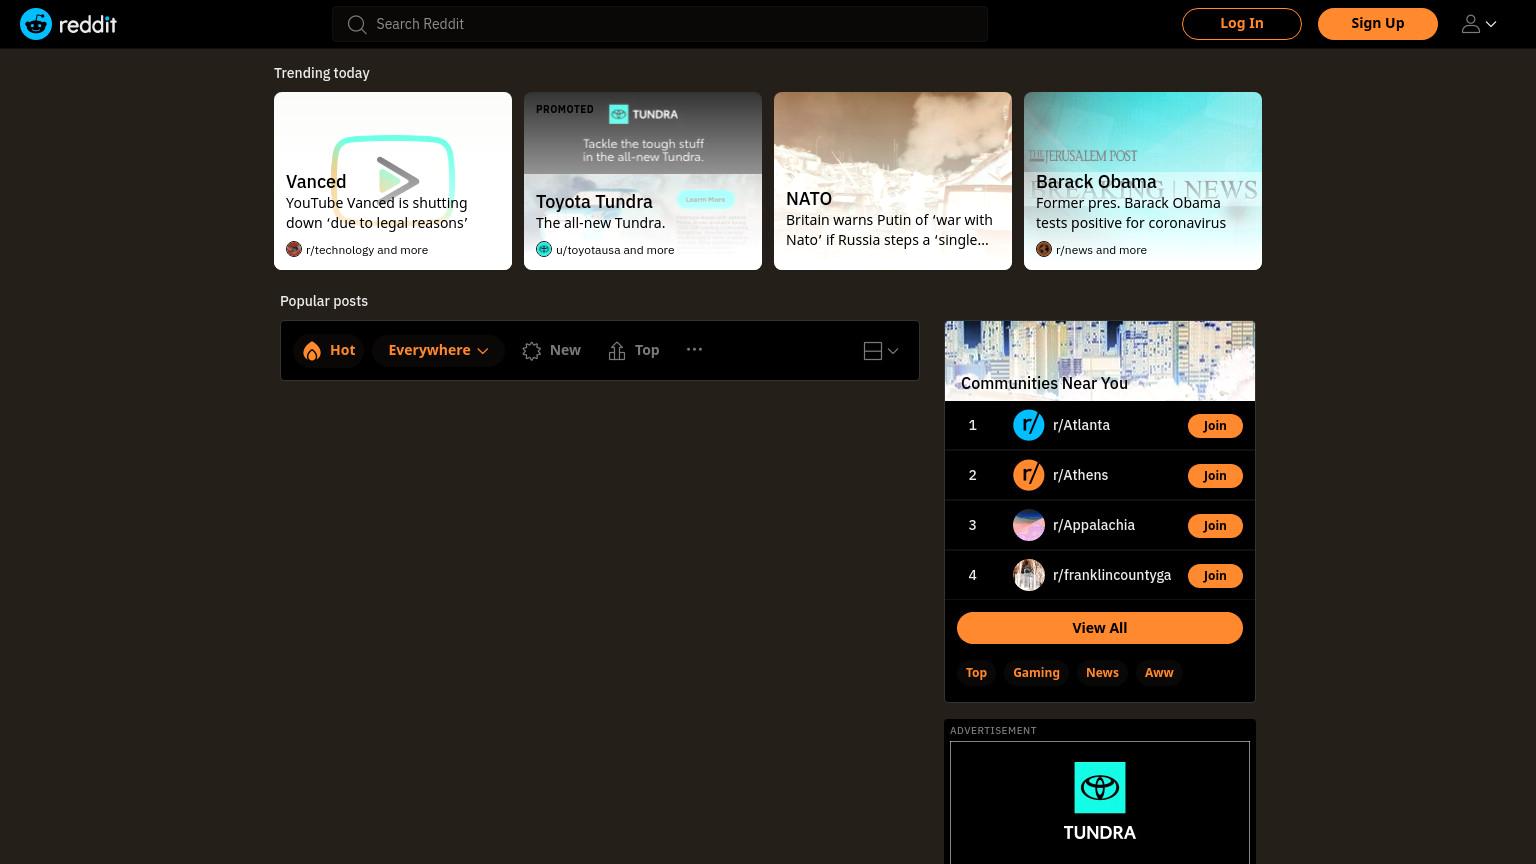
Task: Click 'u/toyotausa and more' text
Action: click(615, 250)
